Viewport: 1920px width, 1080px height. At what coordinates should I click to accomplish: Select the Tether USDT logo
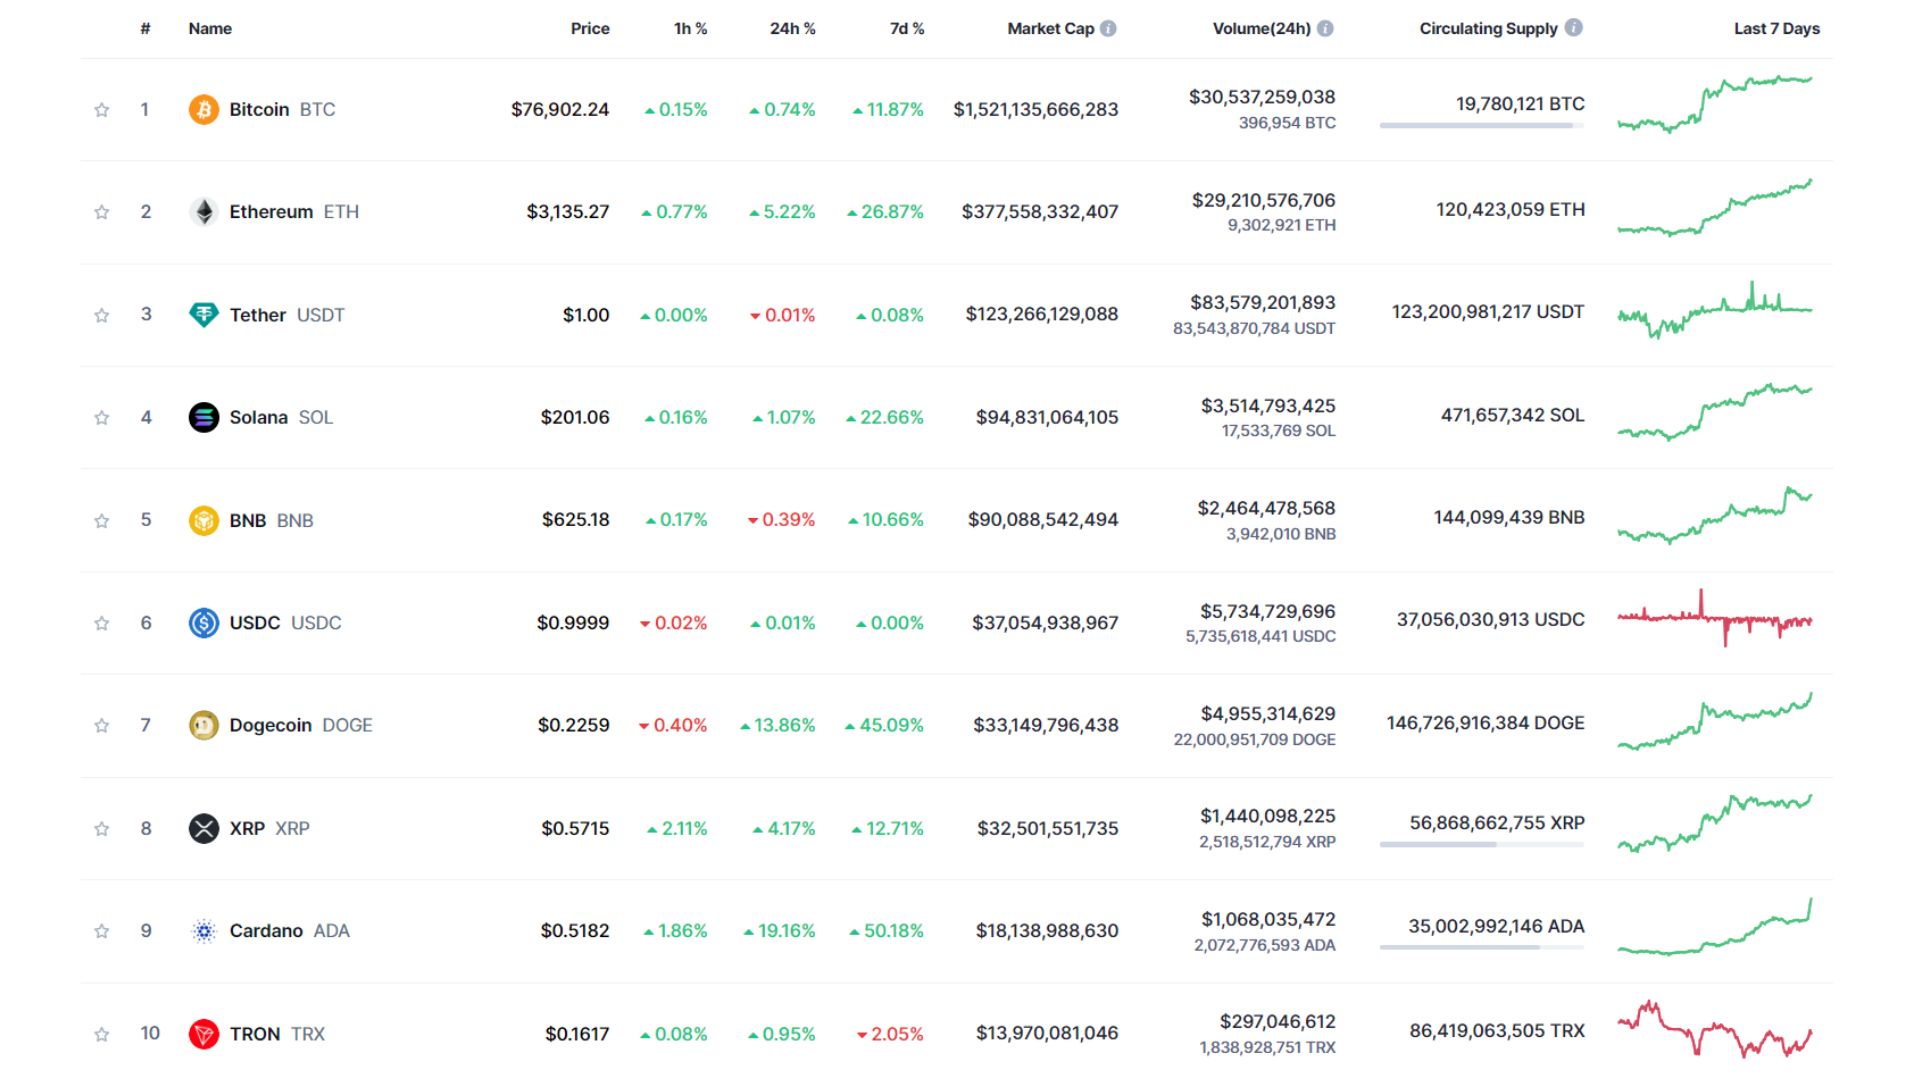[204, 314]
